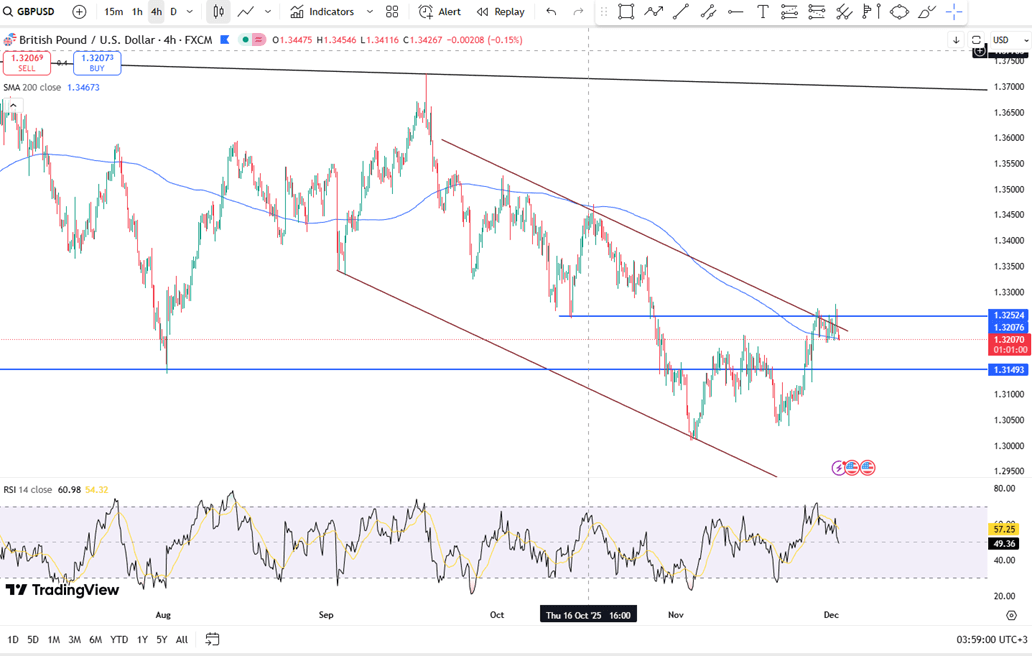Open the GBPUSD symbol search field

click(x=35, y=12)
